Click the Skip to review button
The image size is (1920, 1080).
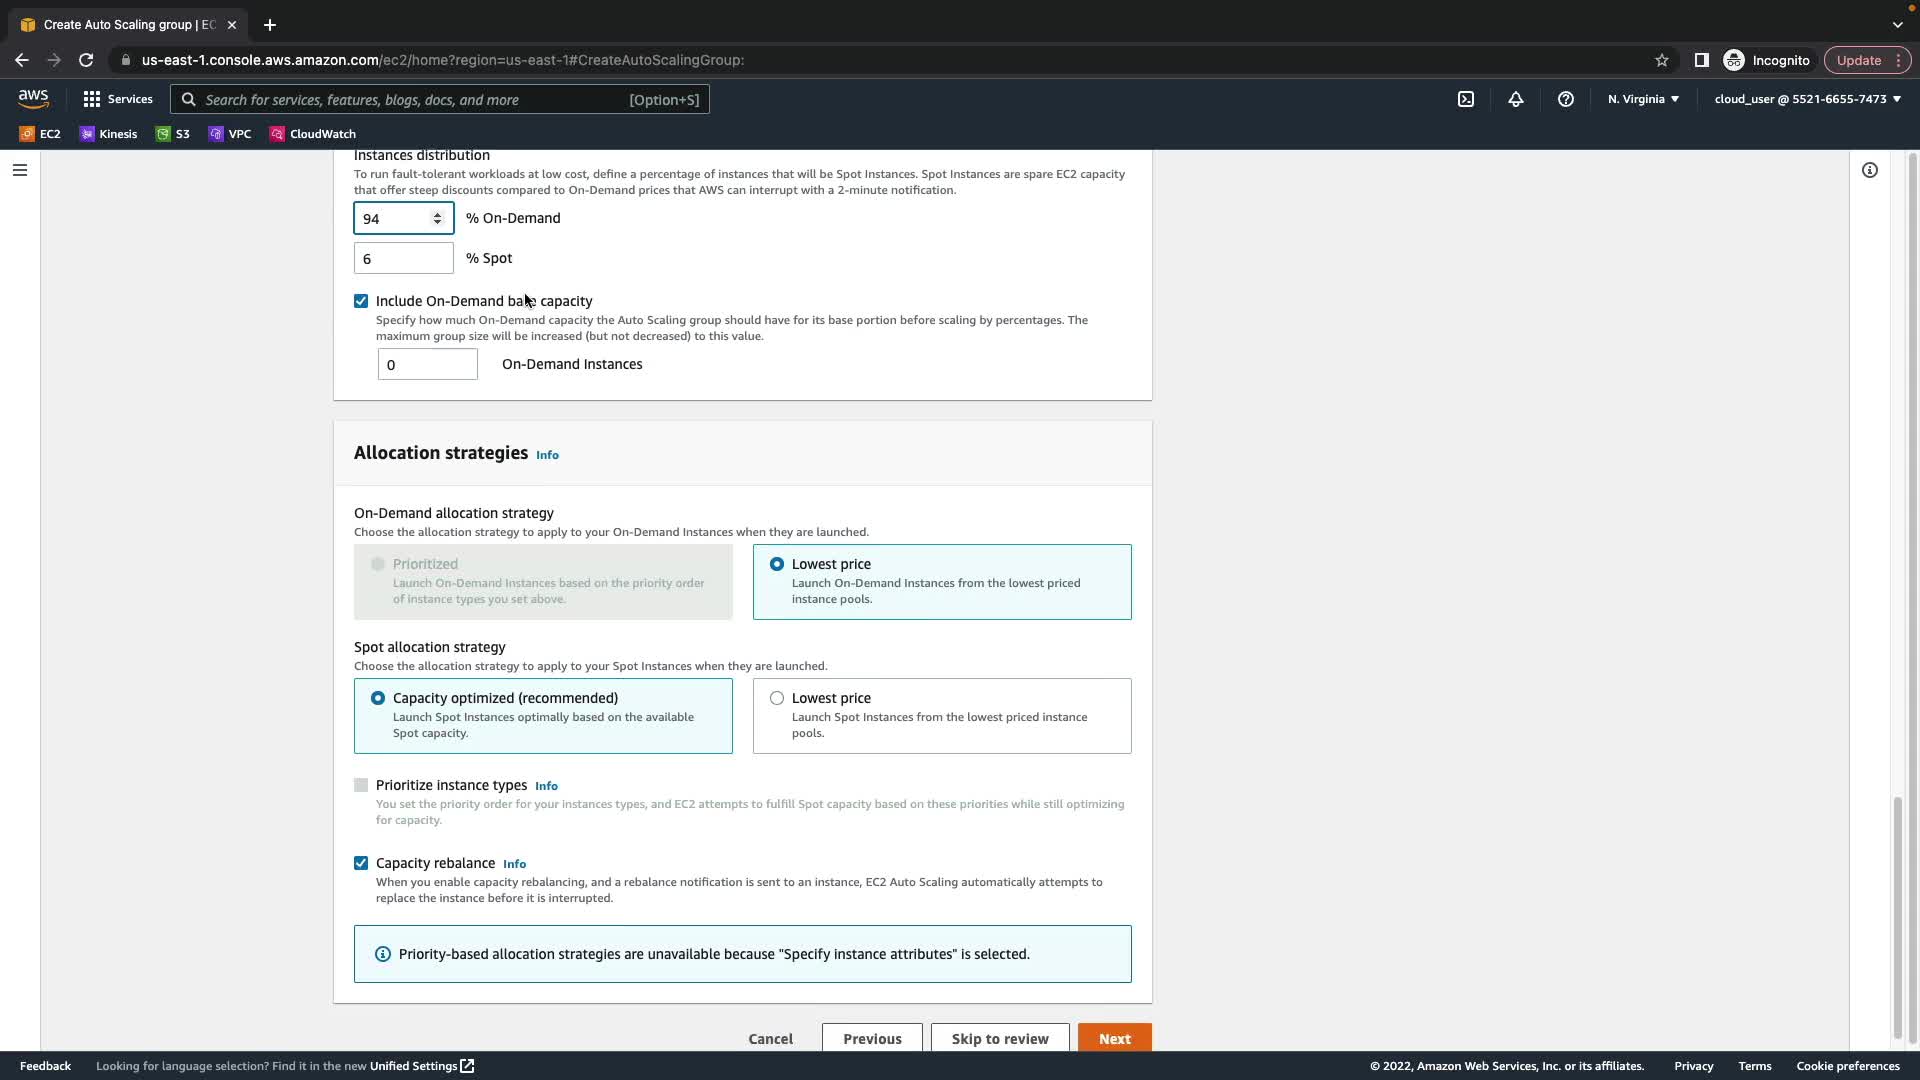[x=999, y=1038]
